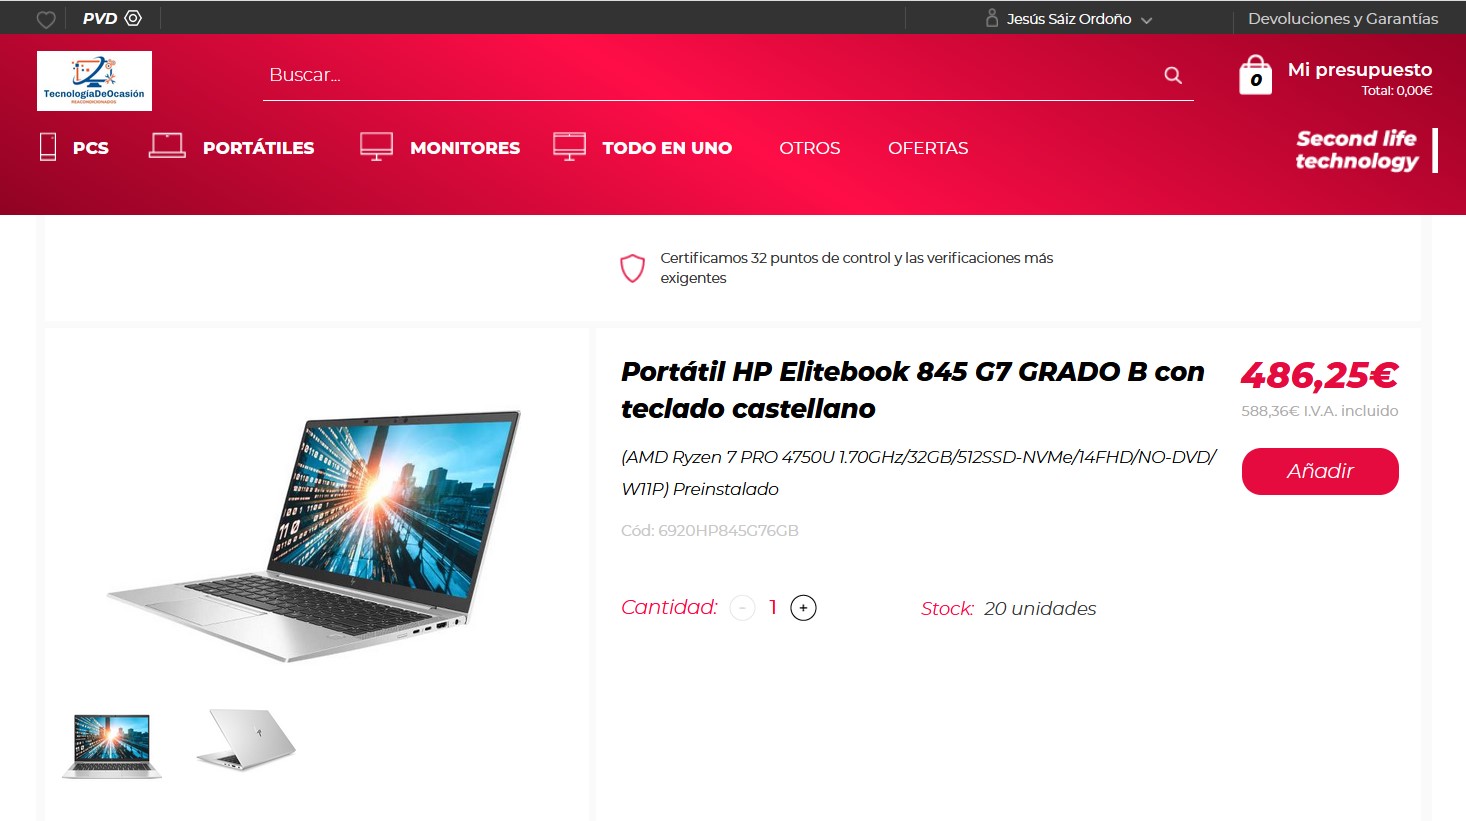Select the rear-view laptop thumbnail
This screenshot has height=821, width=1466.
coord(246,739)
